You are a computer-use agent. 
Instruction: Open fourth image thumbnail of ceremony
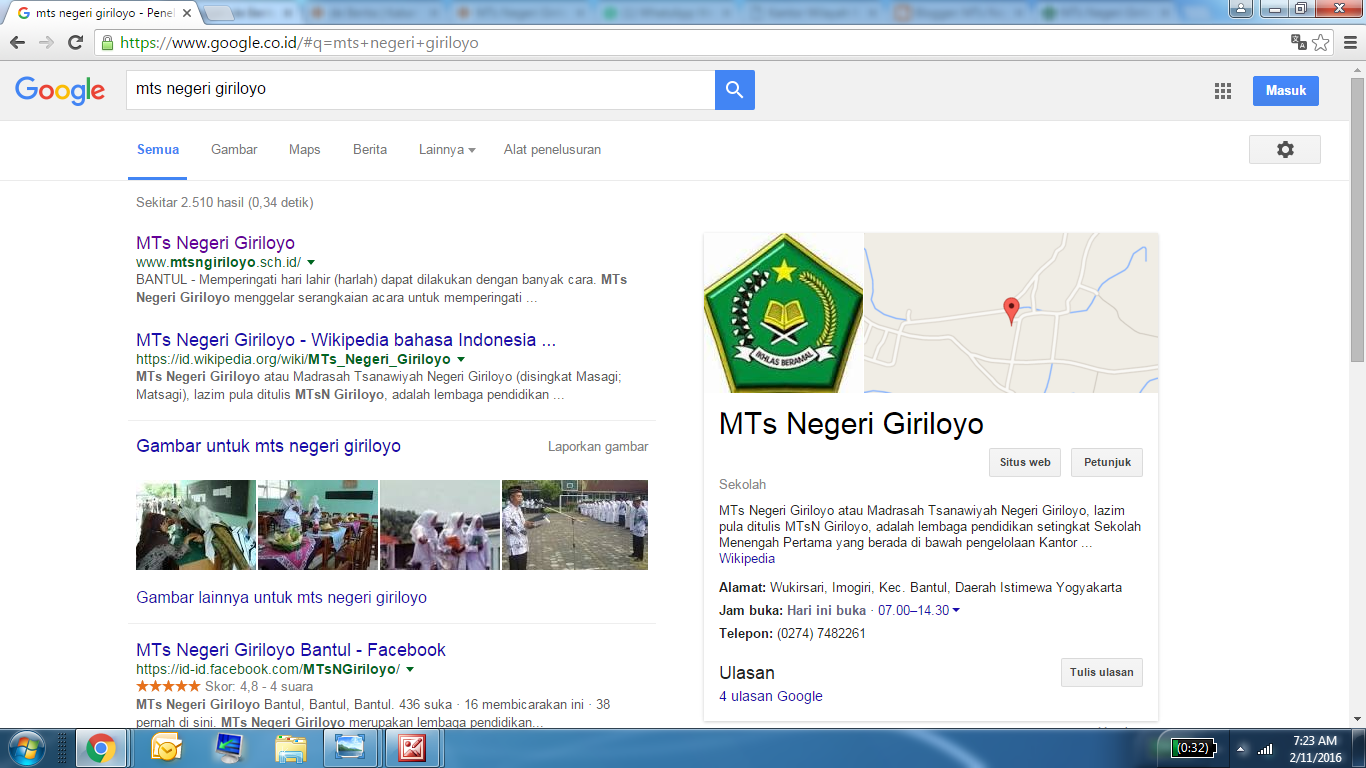[x=575, y=525]
